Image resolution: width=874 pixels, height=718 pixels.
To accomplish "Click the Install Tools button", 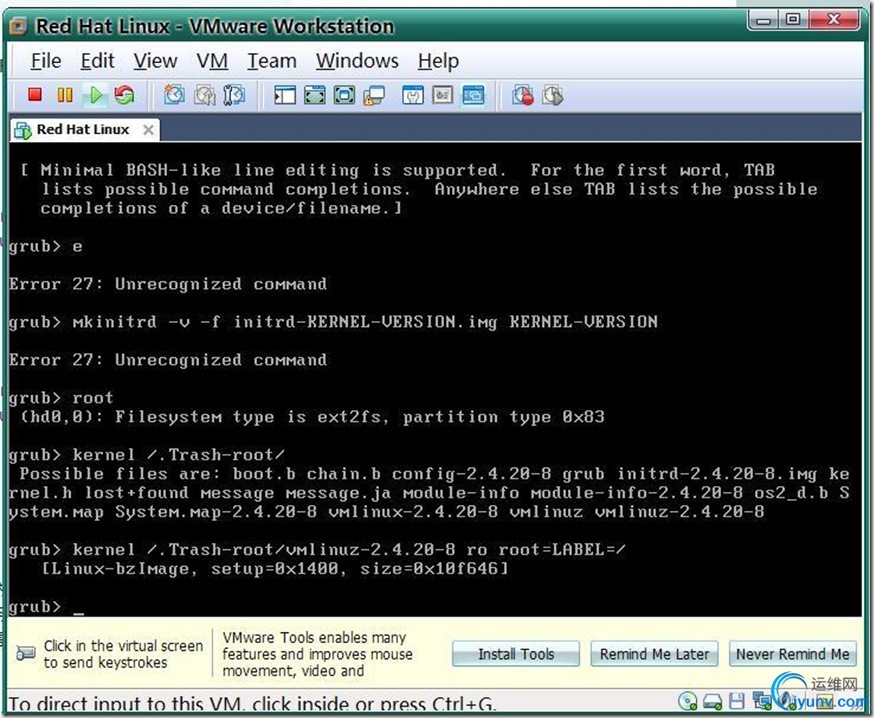I will pos(516,654).
